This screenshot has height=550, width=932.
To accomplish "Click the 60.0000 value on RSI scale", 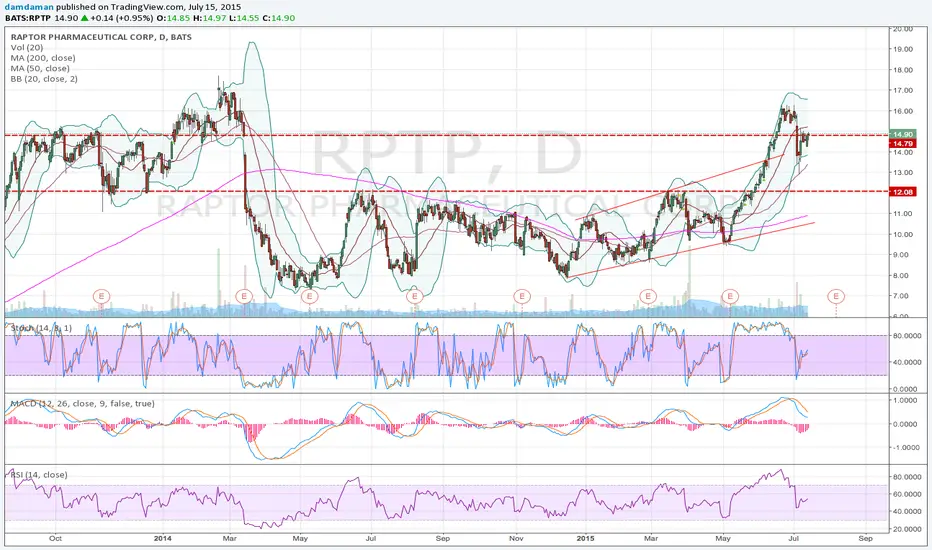I will [906, 494].
